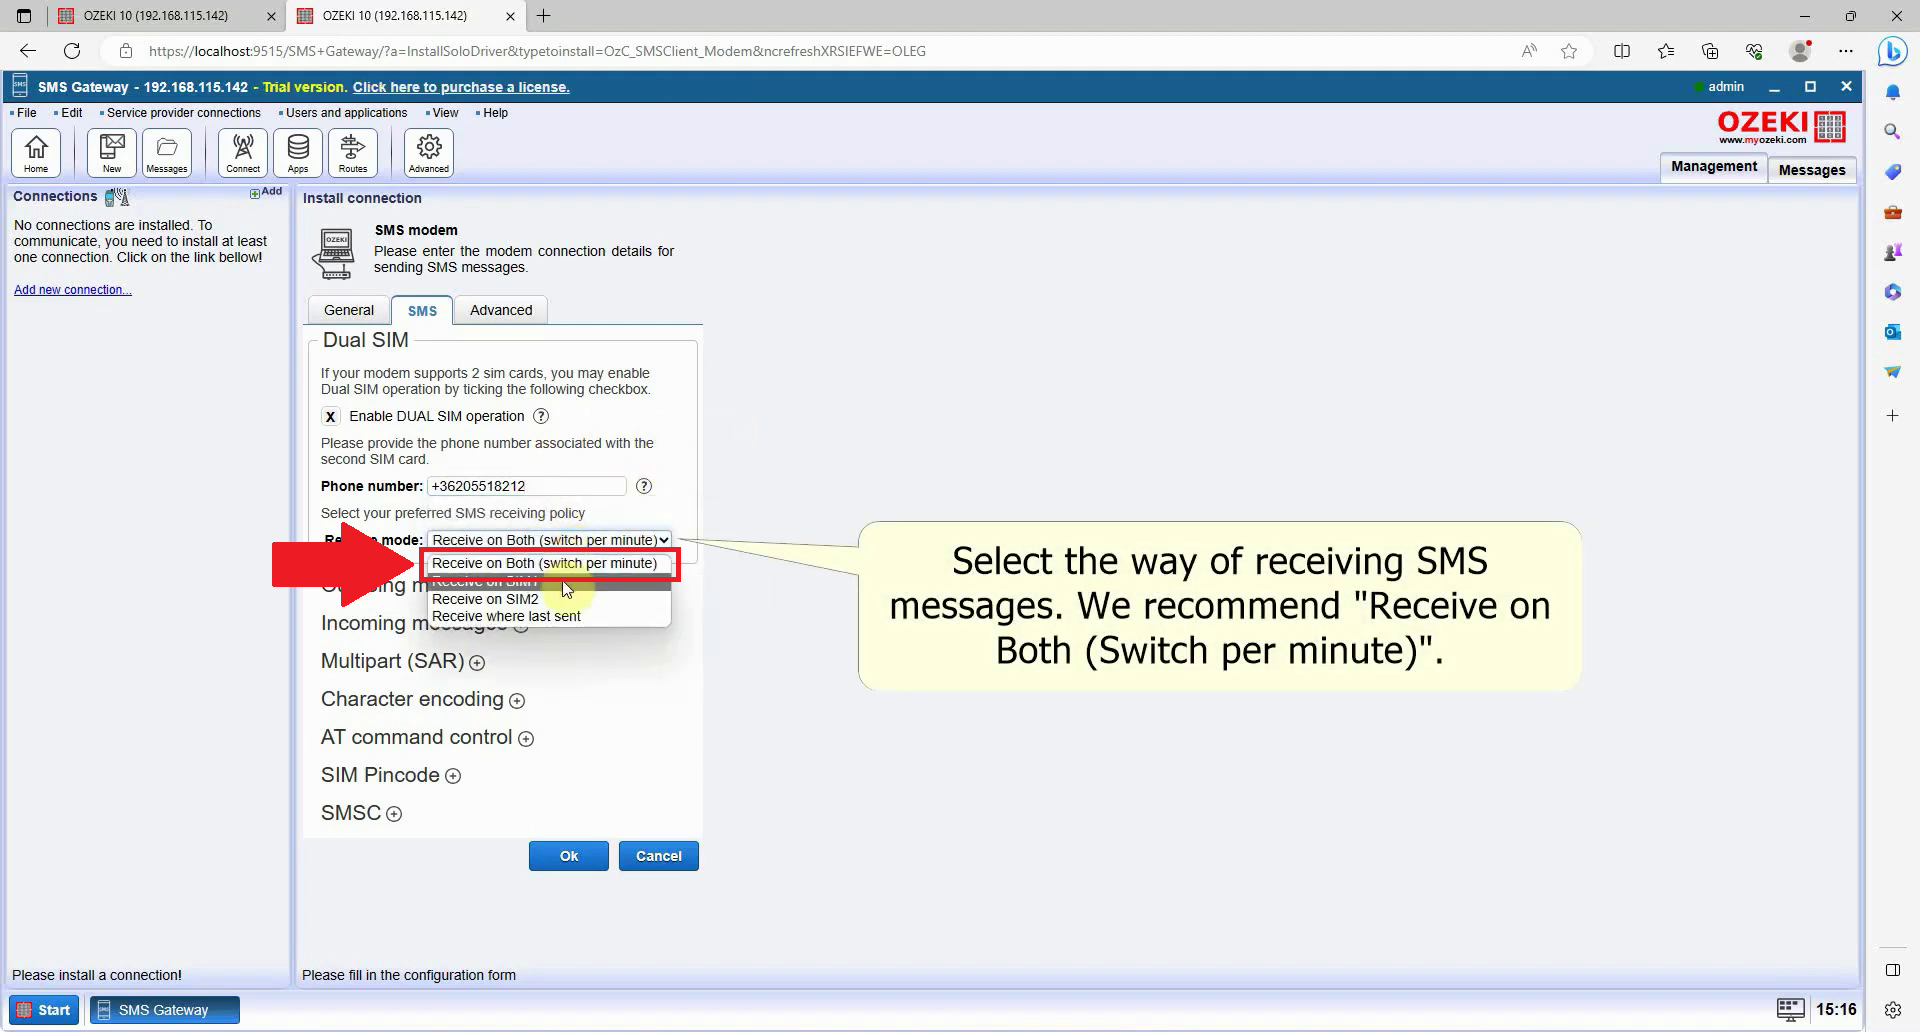Select Receive on Both (switch per minute) option
The image size is (1920, 1032).
(x=544, y=563)
